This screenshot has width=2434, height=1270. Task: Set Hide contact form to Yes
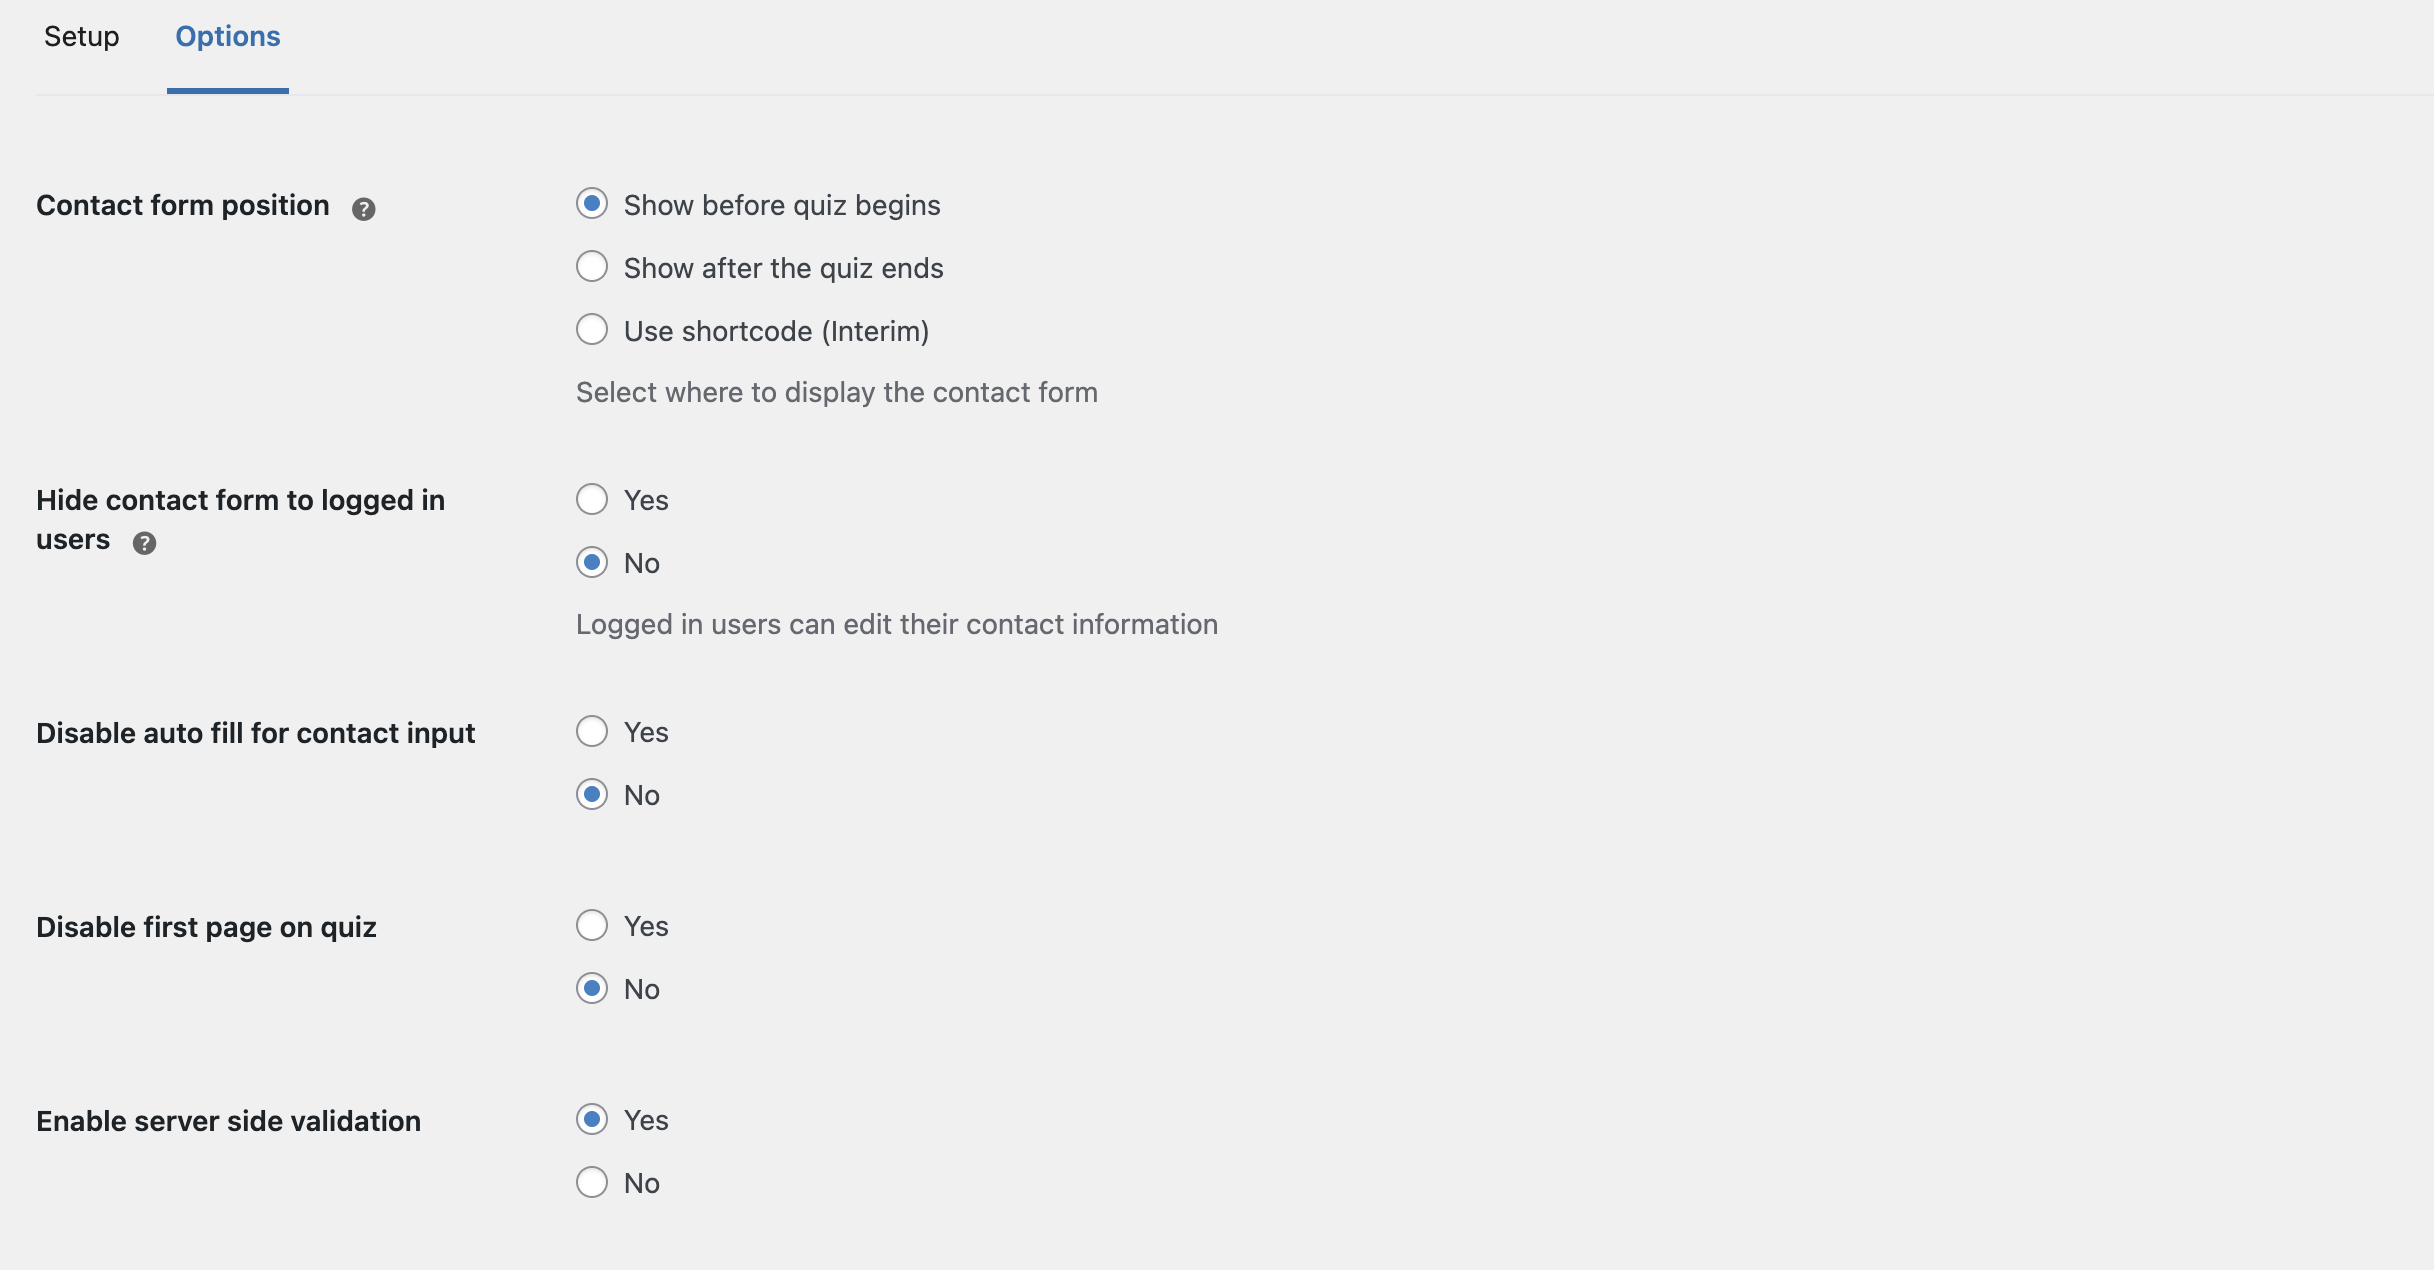point(592,499)
